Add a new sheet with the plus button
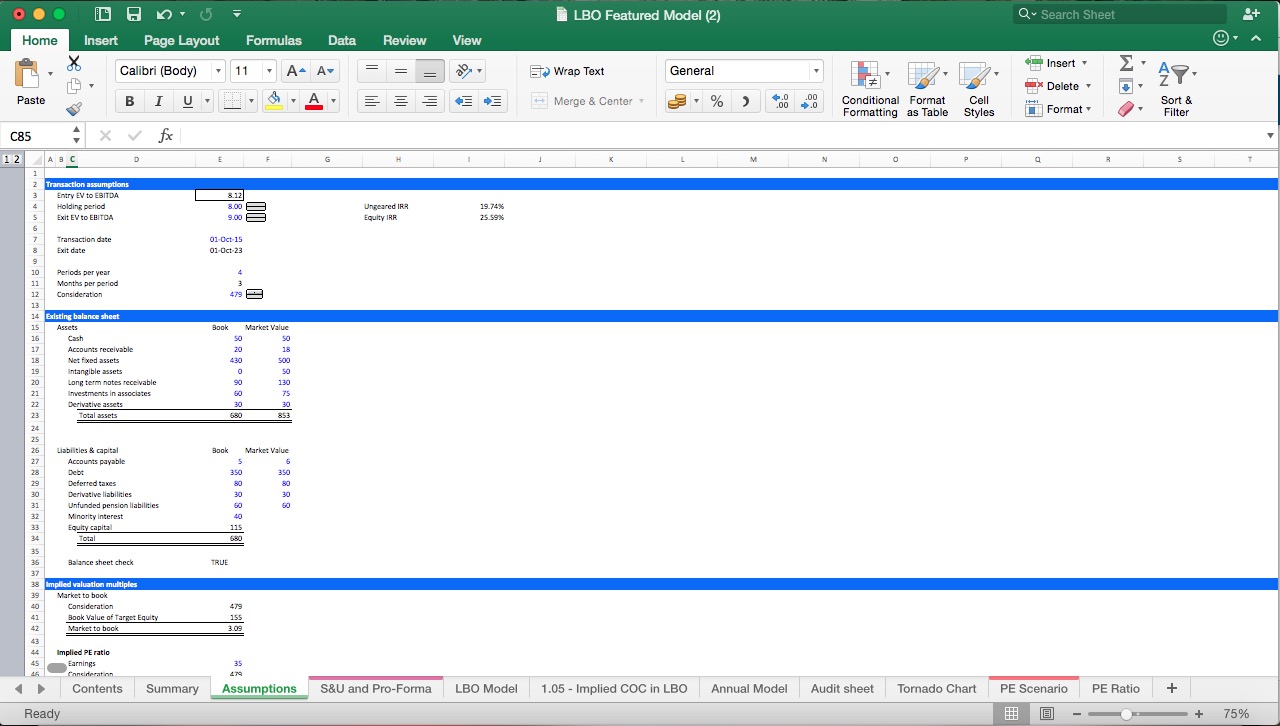Image resolution: width=1280 pixels, height=726 pixels. [1170, 688]
